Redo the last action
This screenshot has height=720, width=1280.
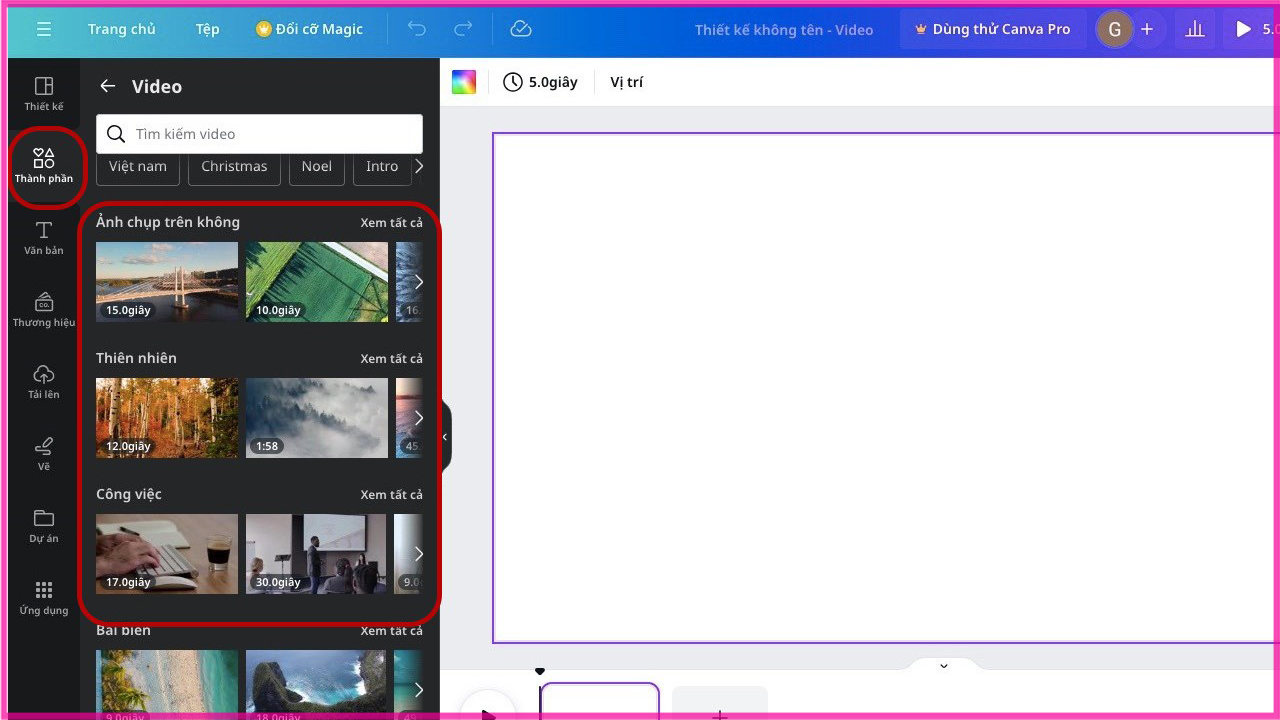click(x=463, y=29)
